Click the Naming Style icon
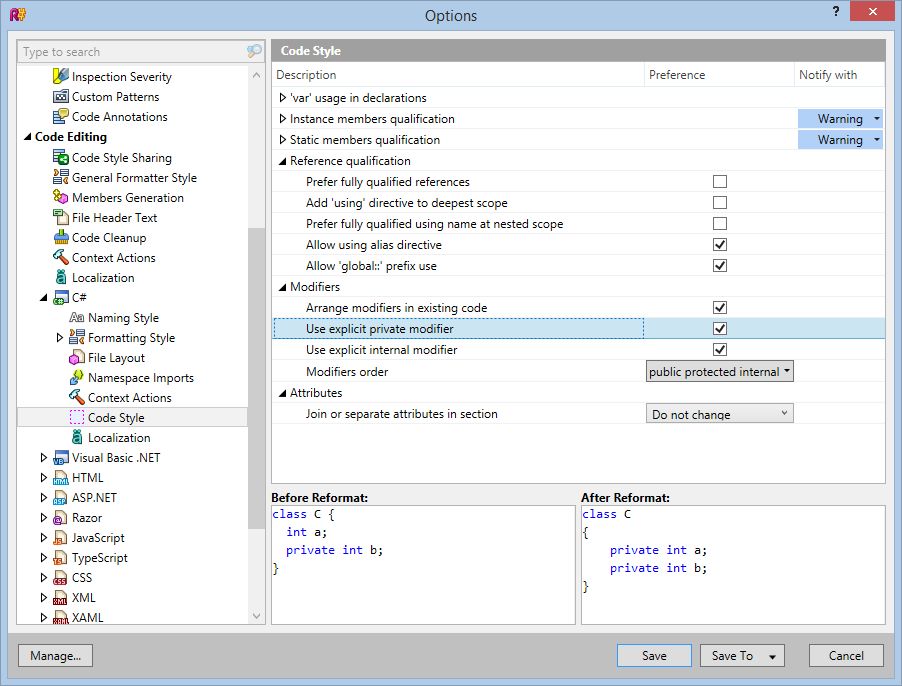This screenshot has width=902, height=686. coord(76,318)
